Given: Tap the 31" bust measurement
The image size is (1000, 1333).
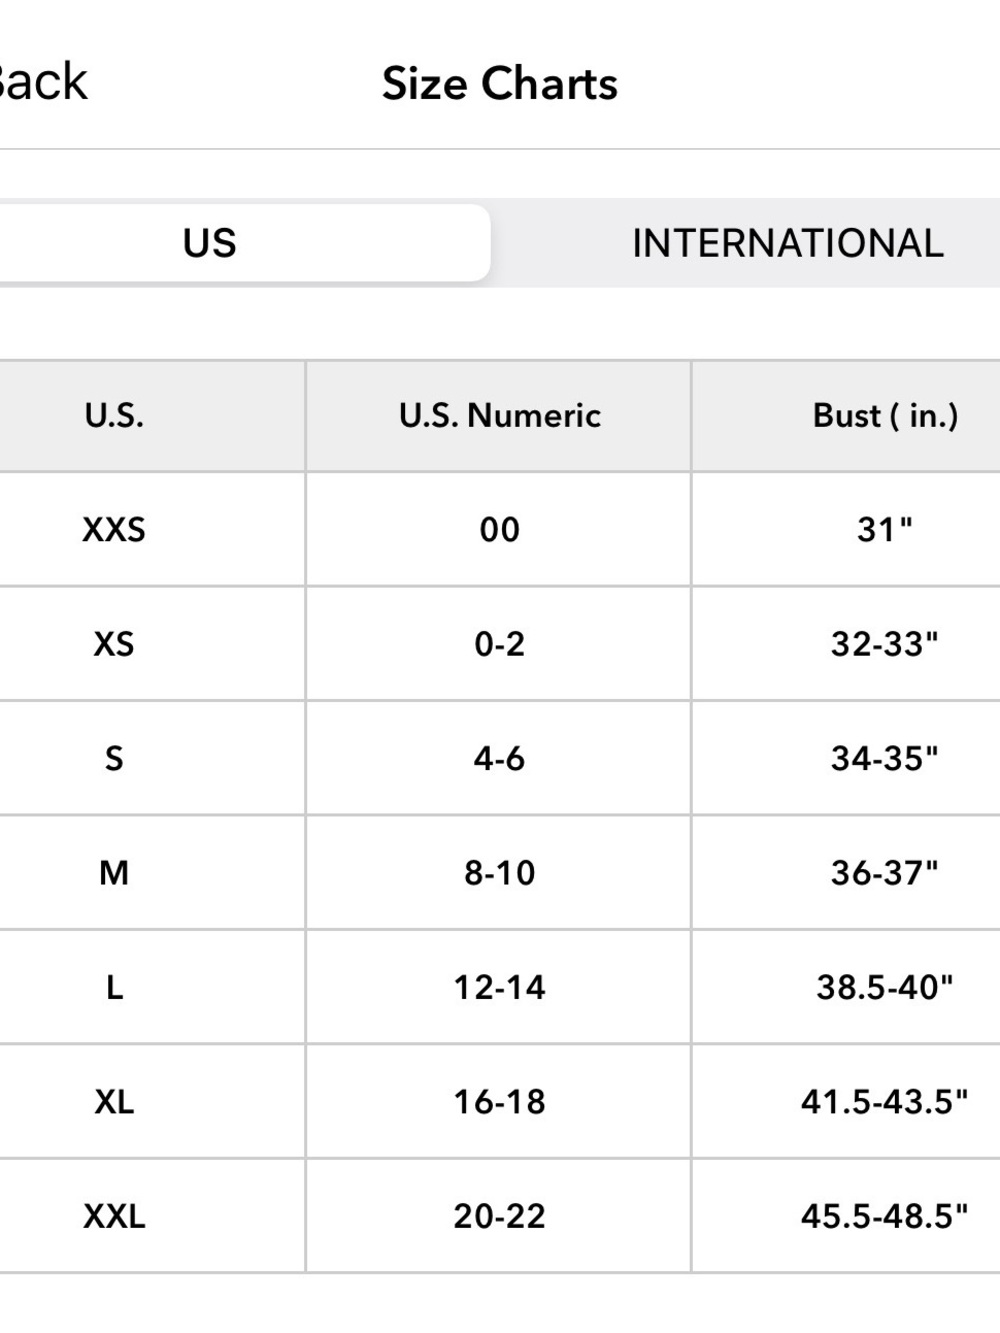Looking at the screenshot, I should point(885,529).
